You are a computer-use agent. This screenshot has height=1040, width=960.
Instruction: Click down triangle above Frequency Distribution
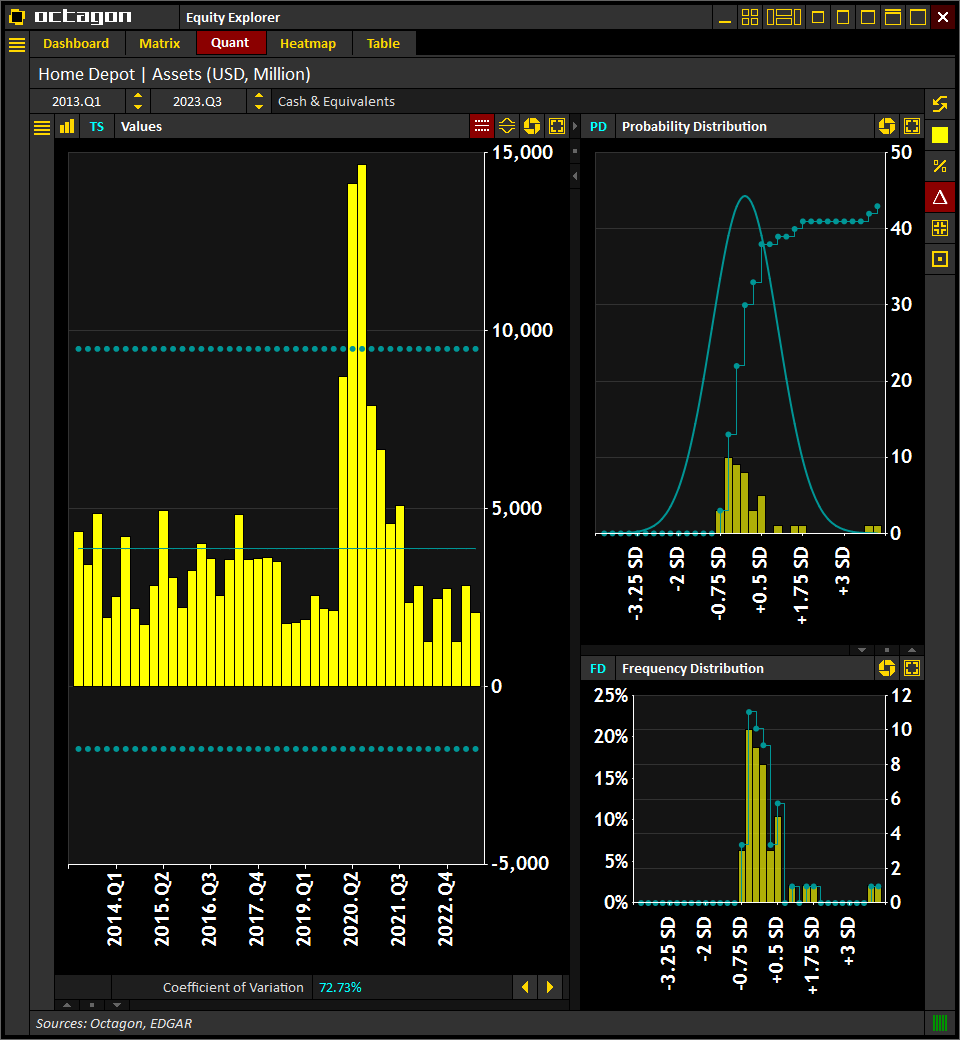(862, 650)
